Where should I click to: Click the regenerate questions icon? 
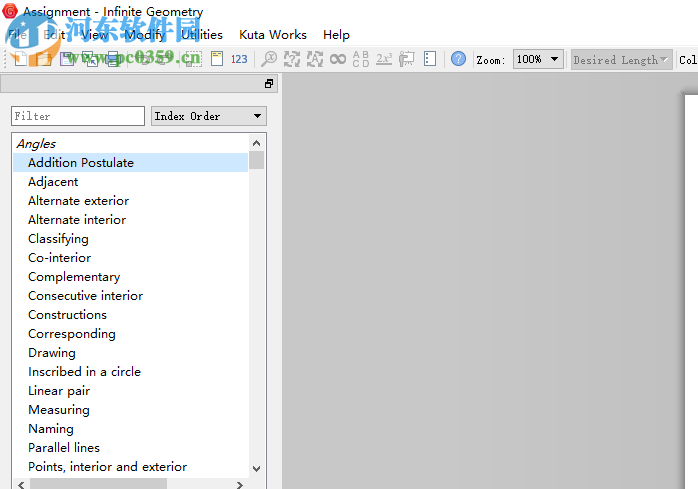(292, 59)
